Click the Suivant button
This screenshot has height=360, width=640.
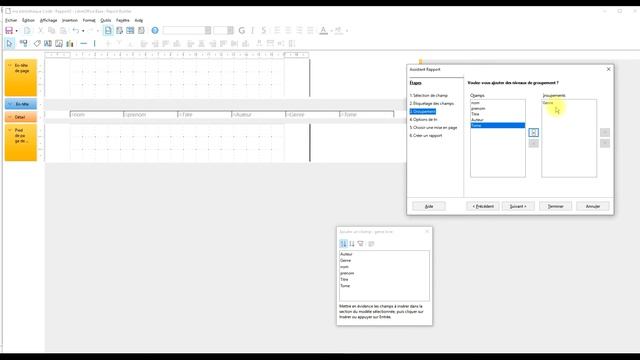pos(518,206)
